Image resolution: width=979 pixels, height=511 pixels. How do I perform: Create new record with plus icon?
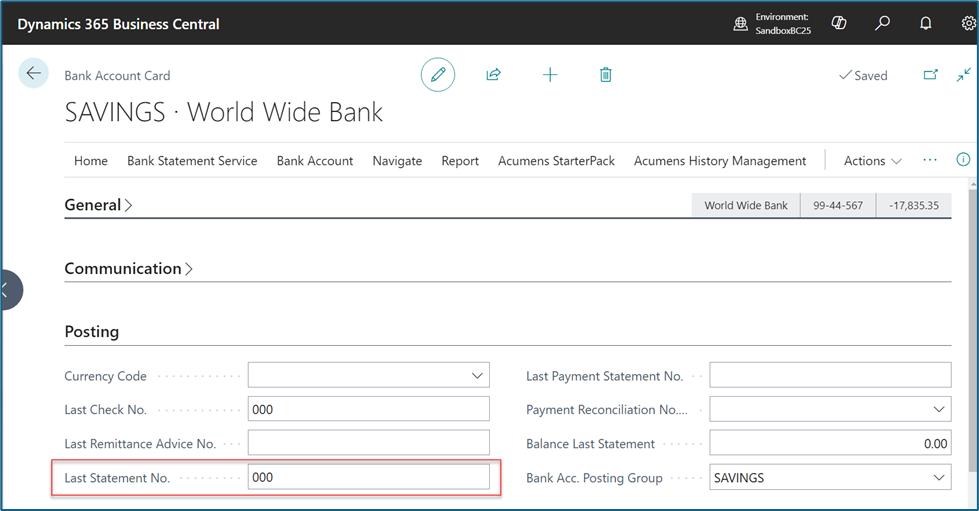(550, 75)
